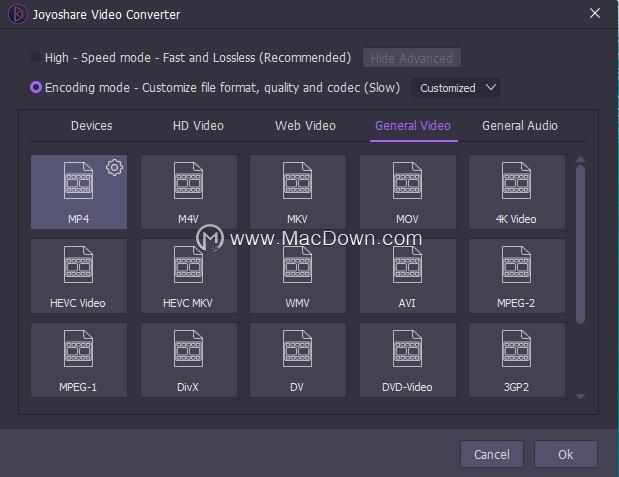Choose the M4V format tile
This screenshot has height=477, width=619.
(x=189, y=192)
